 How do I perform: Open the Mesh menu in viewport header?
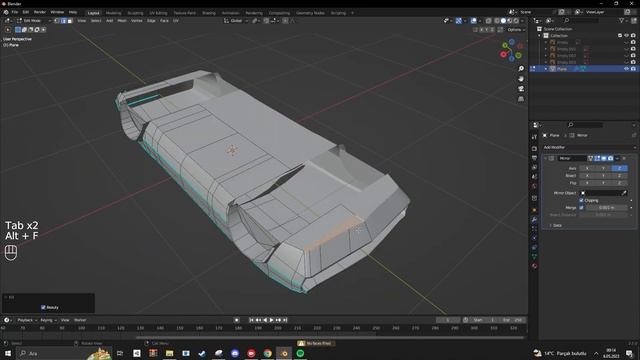122,20
